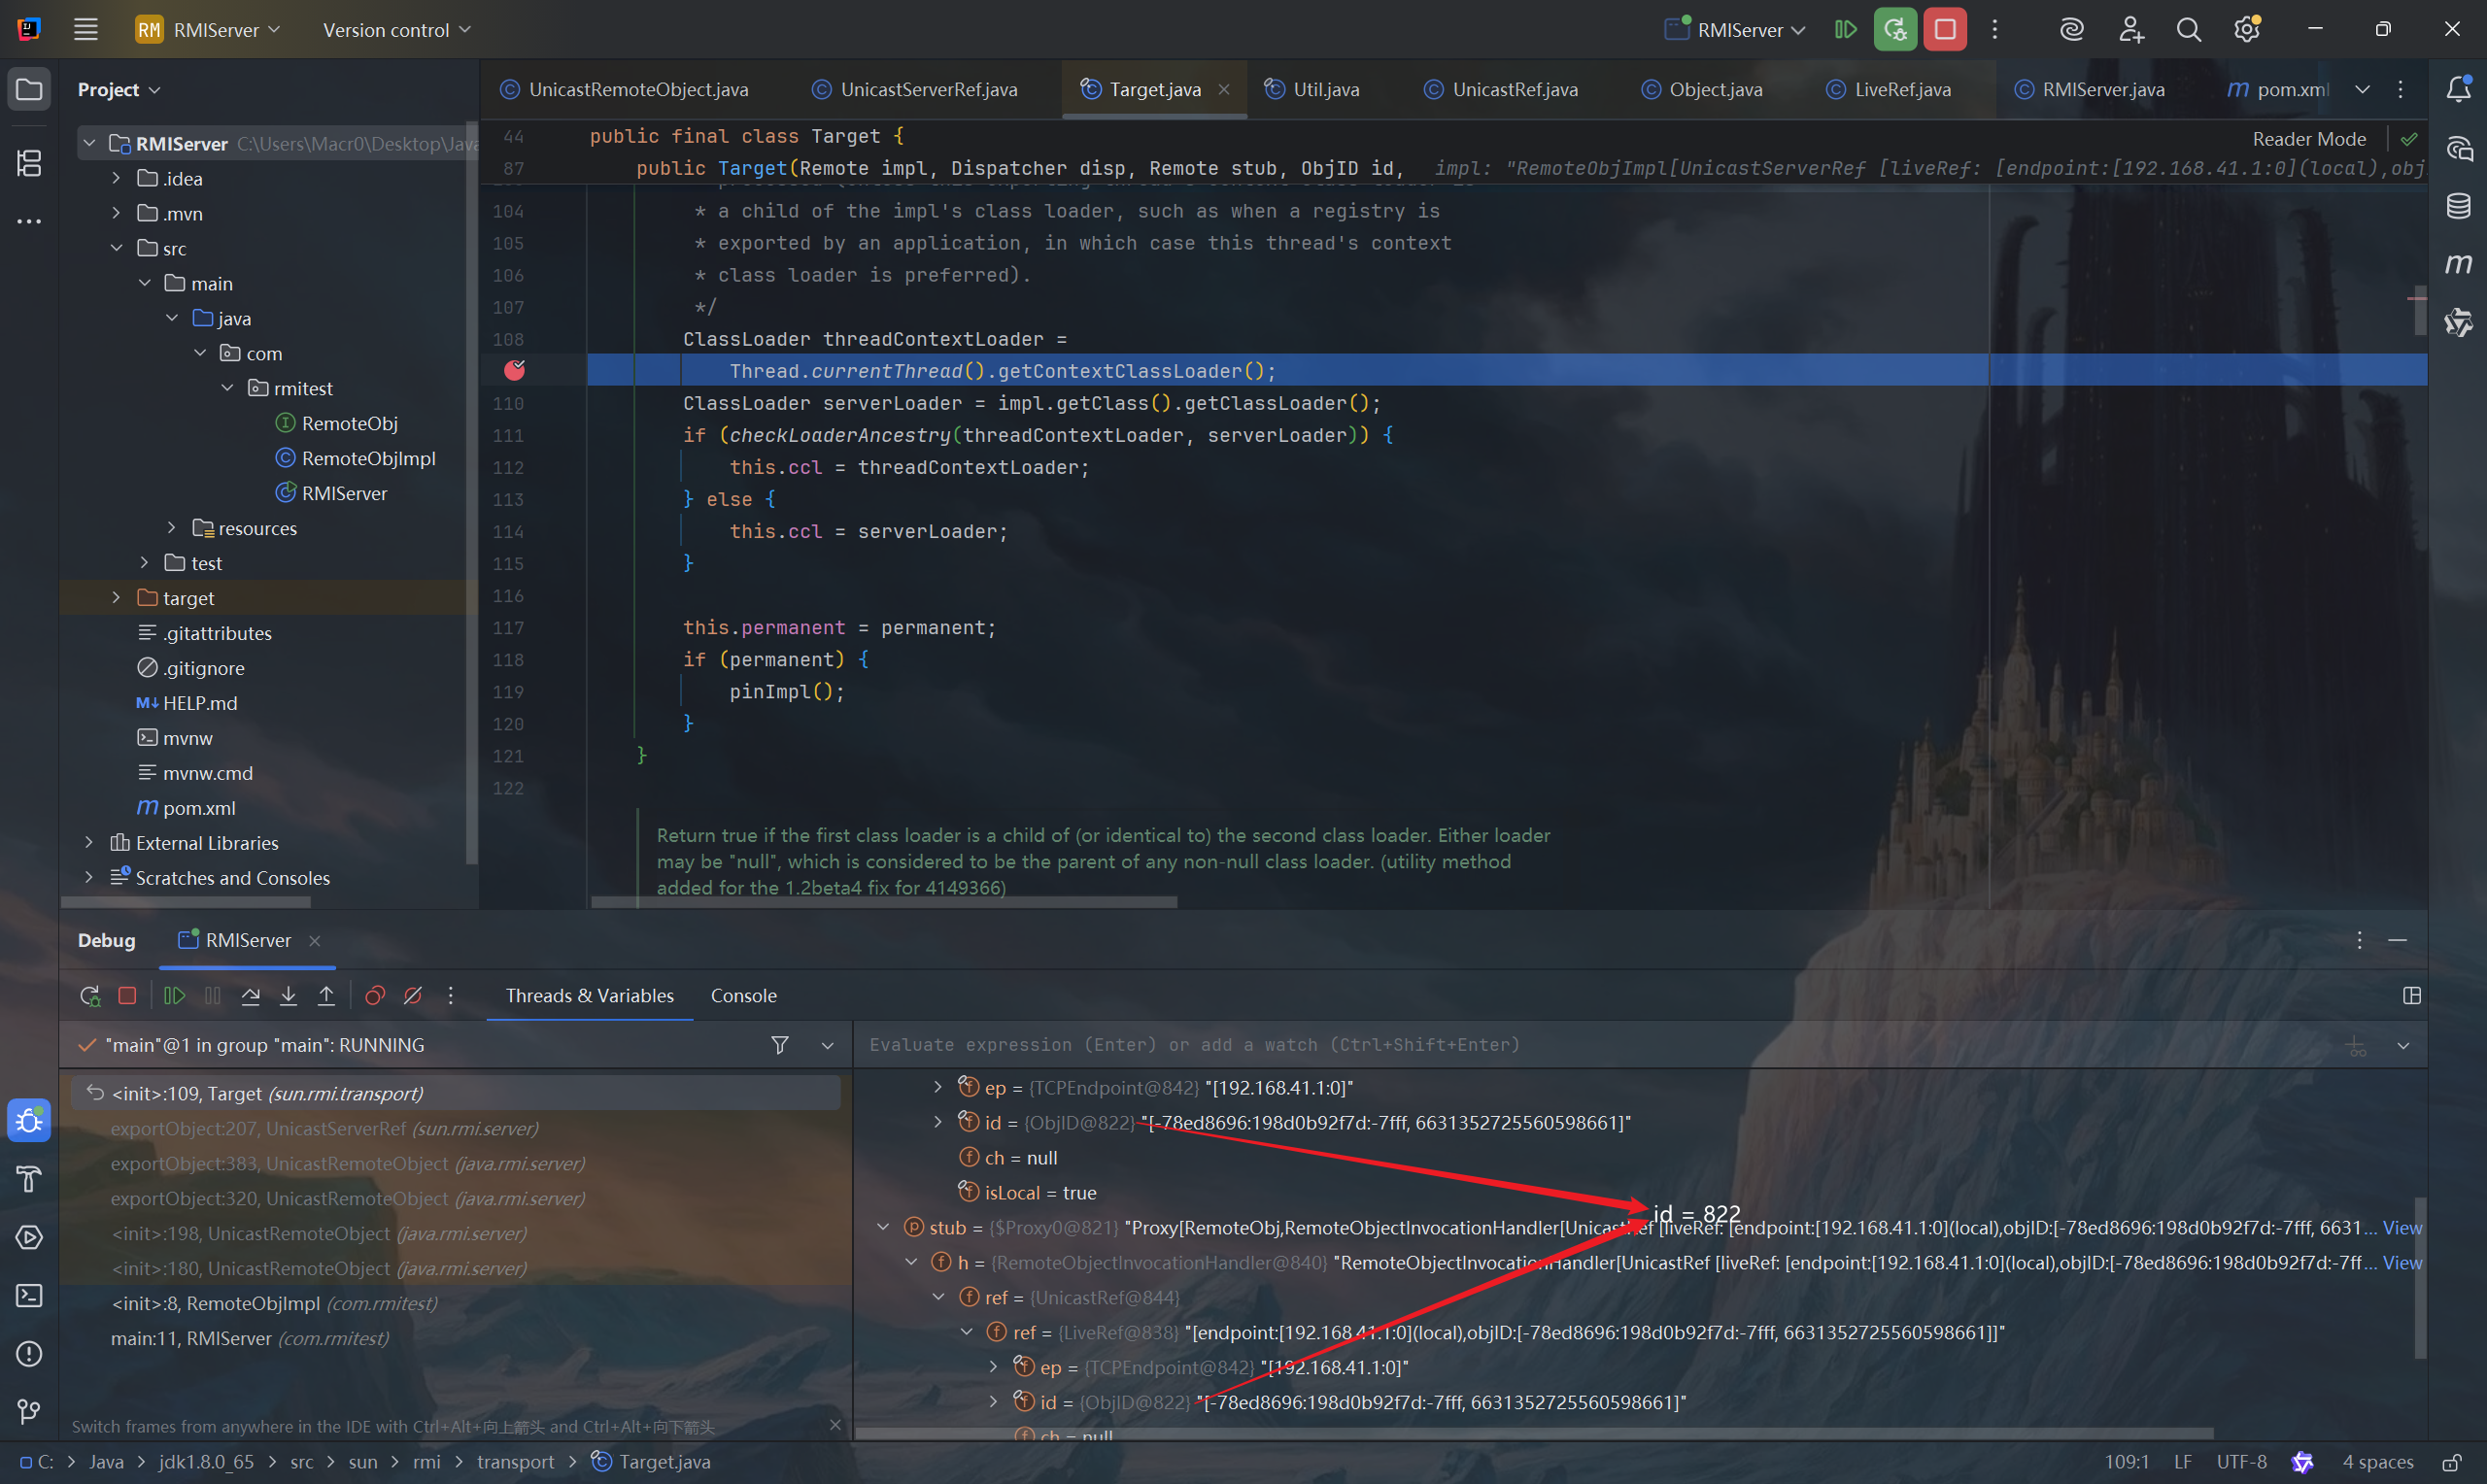Open the main hamburger menu
This screenshot has height=1484, width=2487.
pos(86,29)
